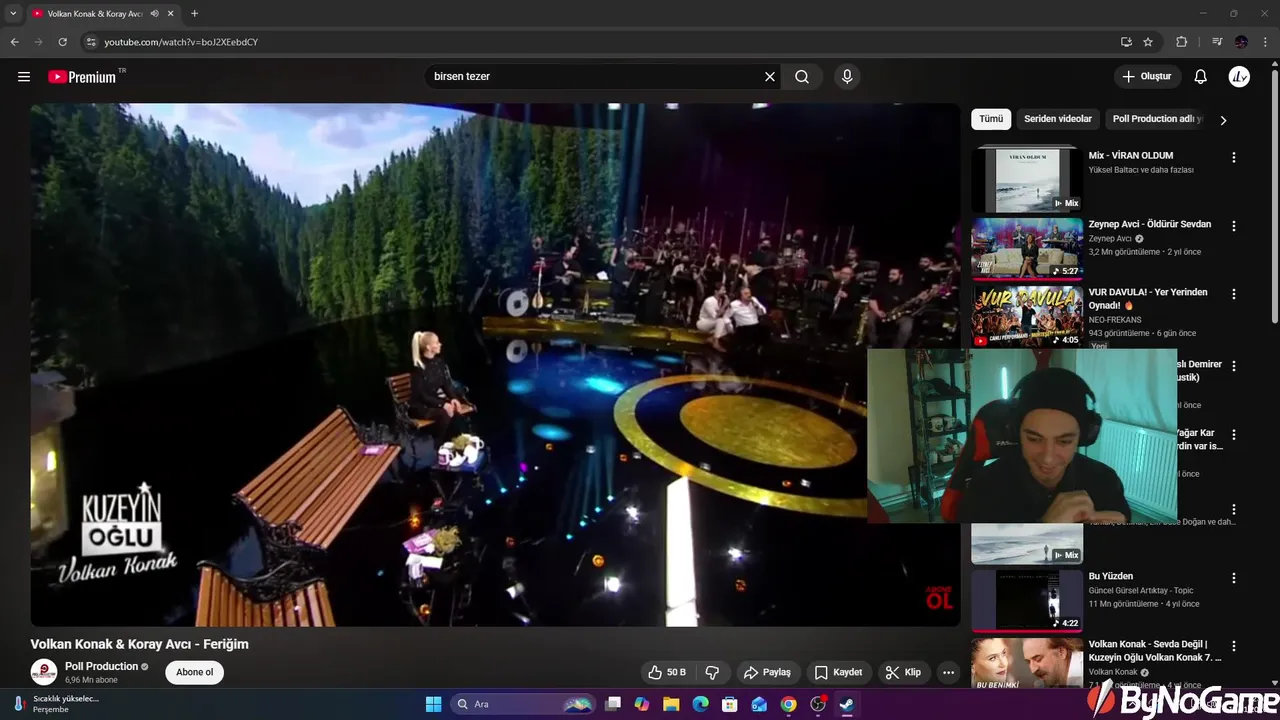Click the taskbar Ara search box

click(523, 704)
